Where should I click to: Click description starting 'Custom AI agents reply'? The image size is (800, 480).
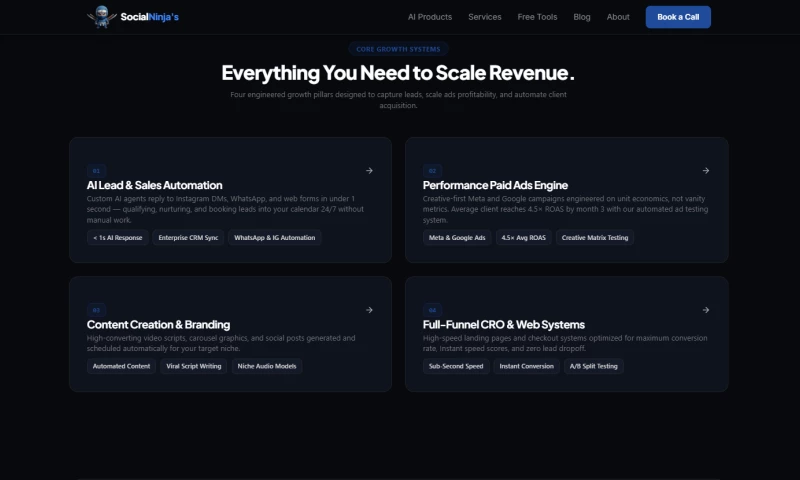pyautogui.click(x=225, y=209)
